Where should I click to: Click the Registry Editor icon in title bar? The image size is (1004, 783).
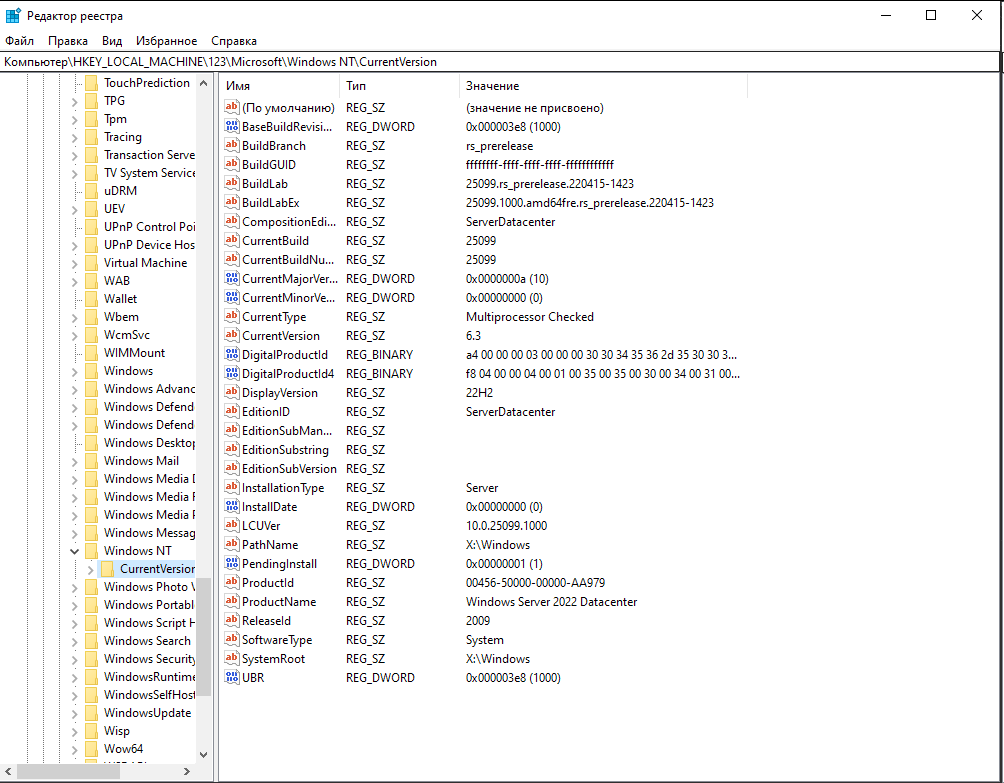14,14
